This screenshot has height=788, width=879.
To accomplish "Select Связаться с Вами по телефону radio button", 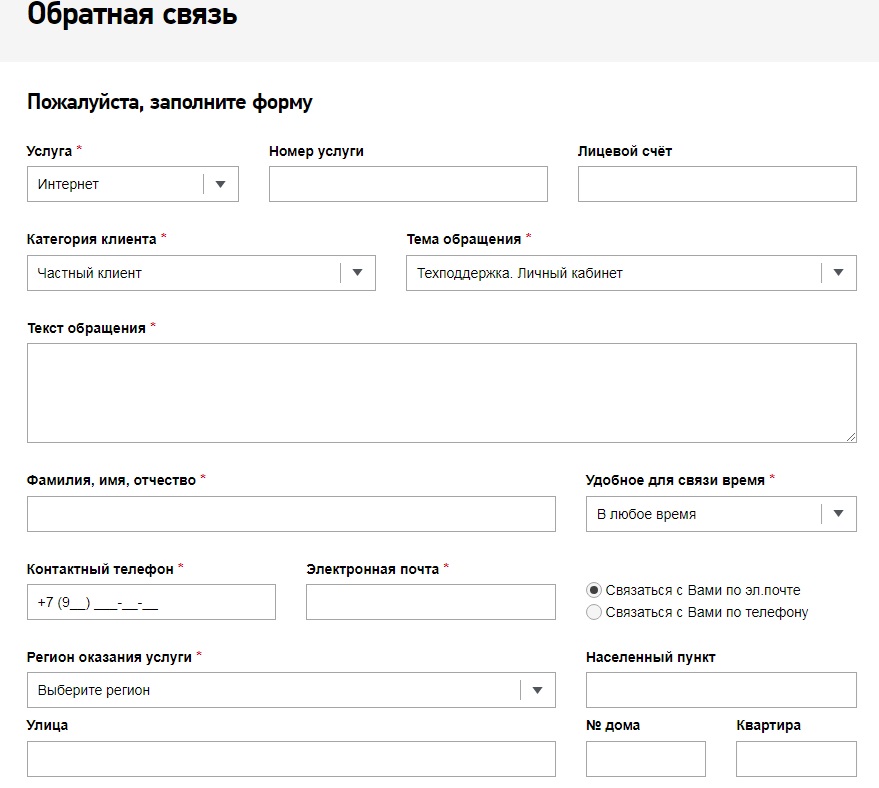I will [x=594, y=612].
